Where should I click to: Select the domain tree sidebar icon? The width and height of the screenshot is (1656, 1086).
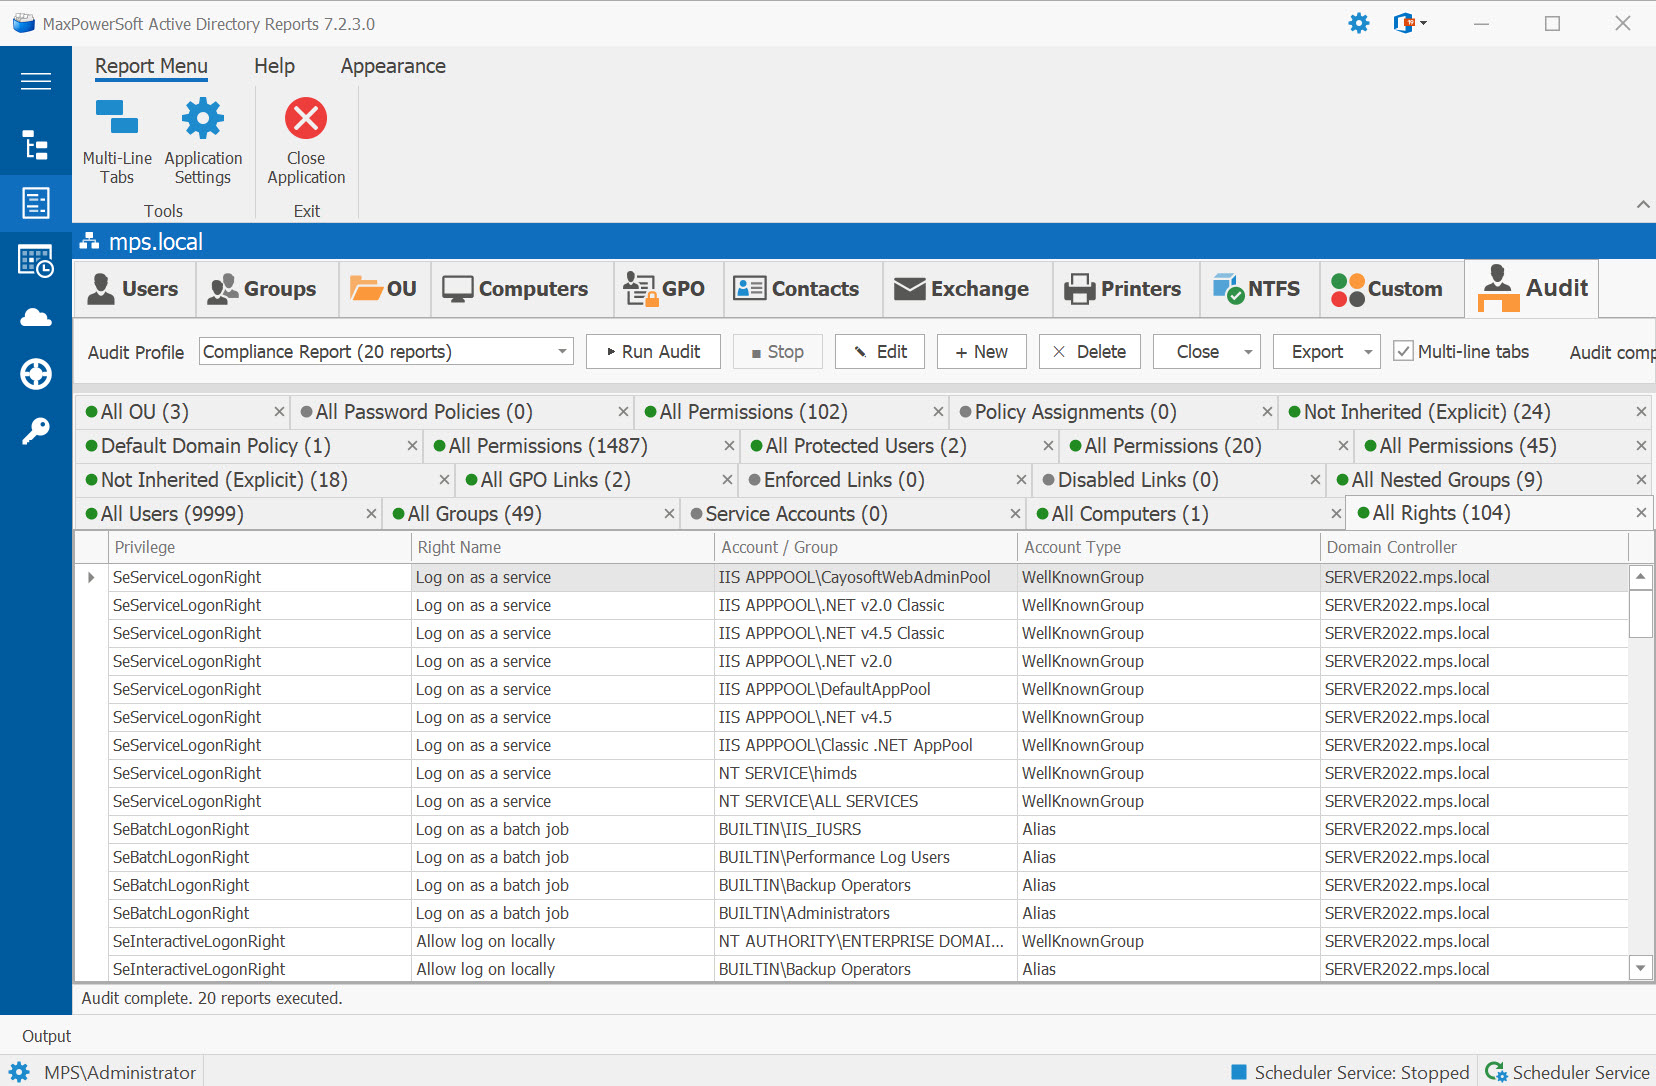coord(36,146)
